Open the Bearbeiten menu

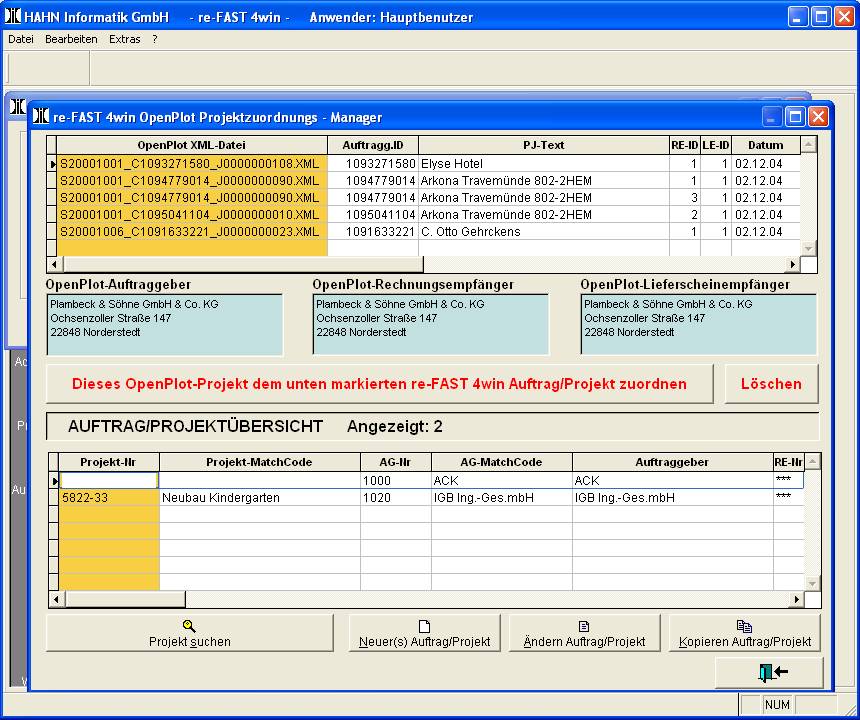(71, 39)
